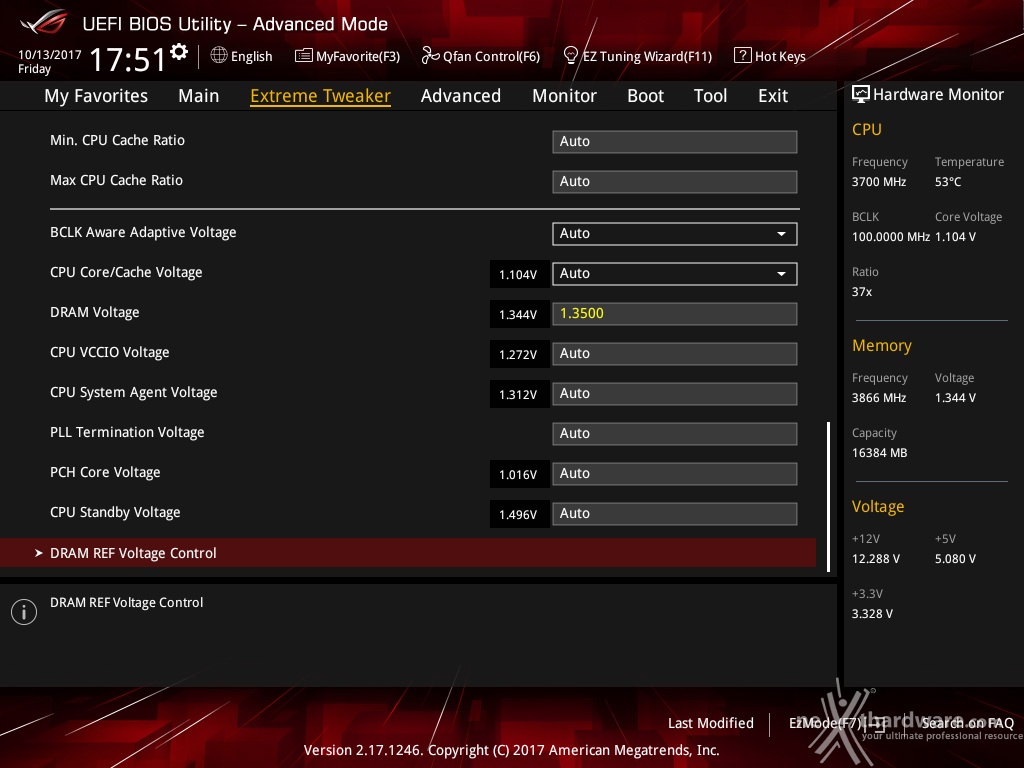Click the Version 2.17.1246 copyright text
The width and height of the screenshot is (1024, 768).
tap(511, 750)
